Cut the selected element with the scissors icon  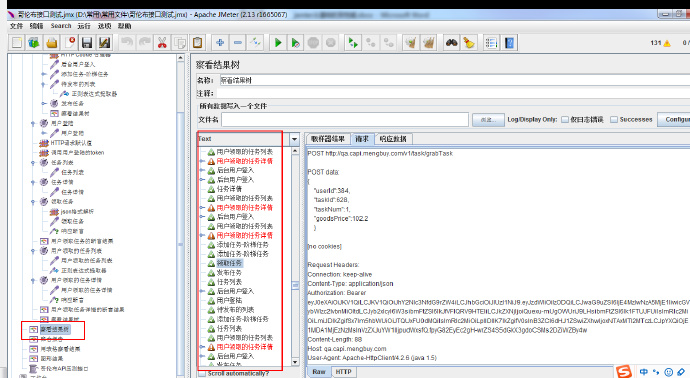tap(162, 43)
